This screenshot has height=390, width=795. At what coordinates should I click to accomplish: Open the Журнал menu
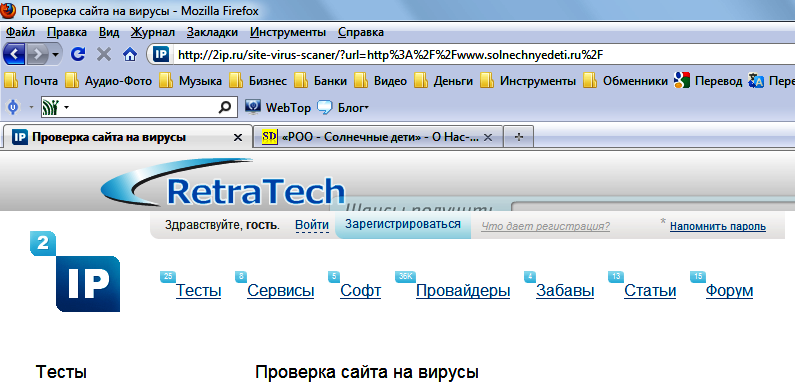[x=153, y=32]
